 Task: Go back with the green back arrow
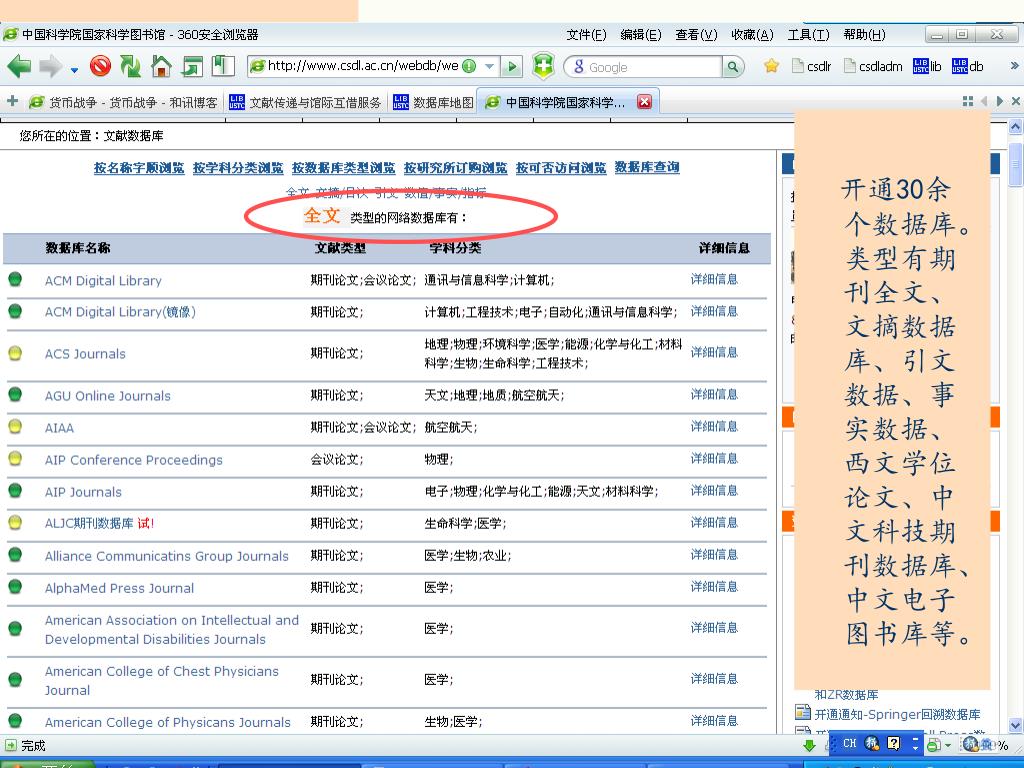19,66
